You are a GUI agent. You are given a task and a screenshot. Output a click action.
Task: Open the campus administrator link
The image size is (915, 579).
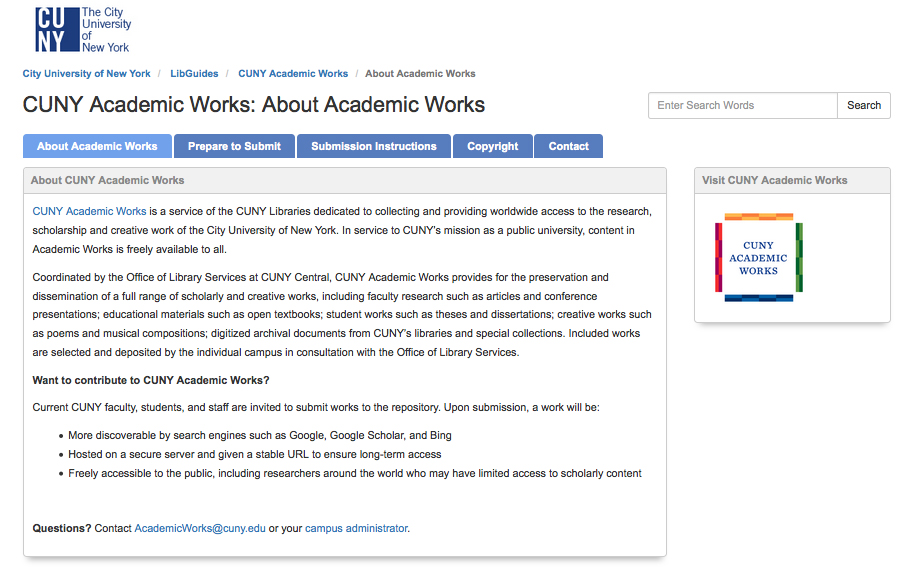click(356, 528)
